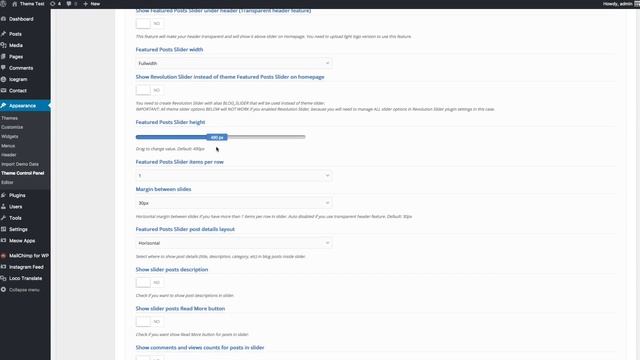Open Featured Posts Slider items per row dropdown

[233, 176]
